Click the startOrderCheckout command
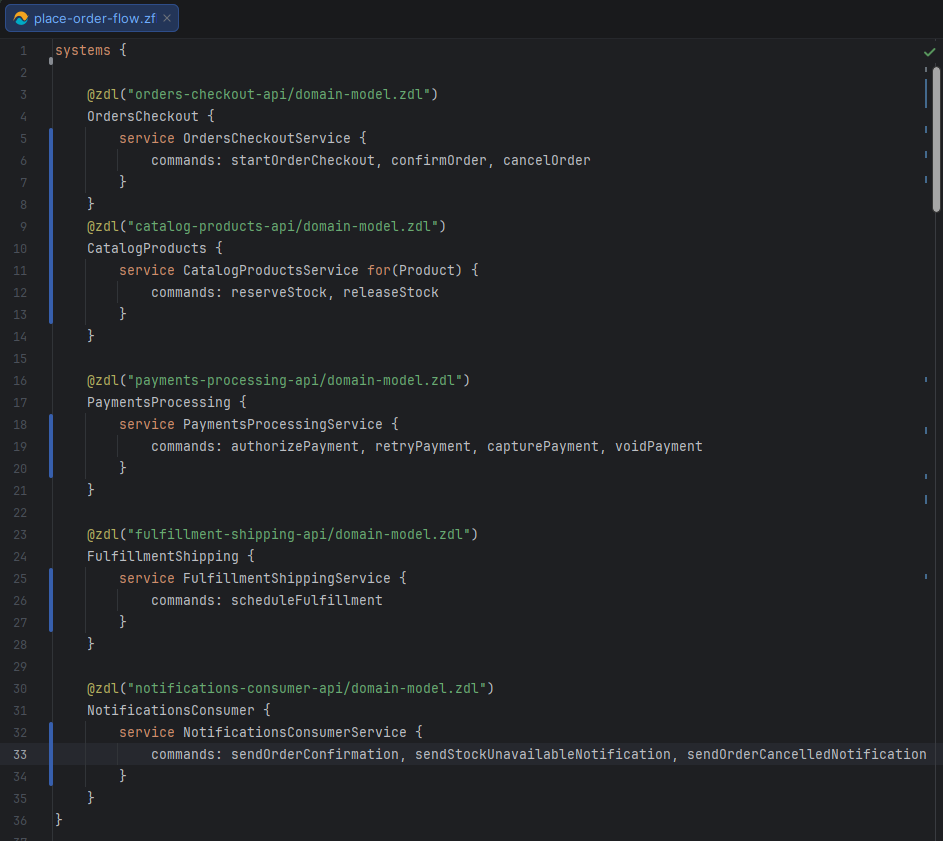 (x=303, y=161)
